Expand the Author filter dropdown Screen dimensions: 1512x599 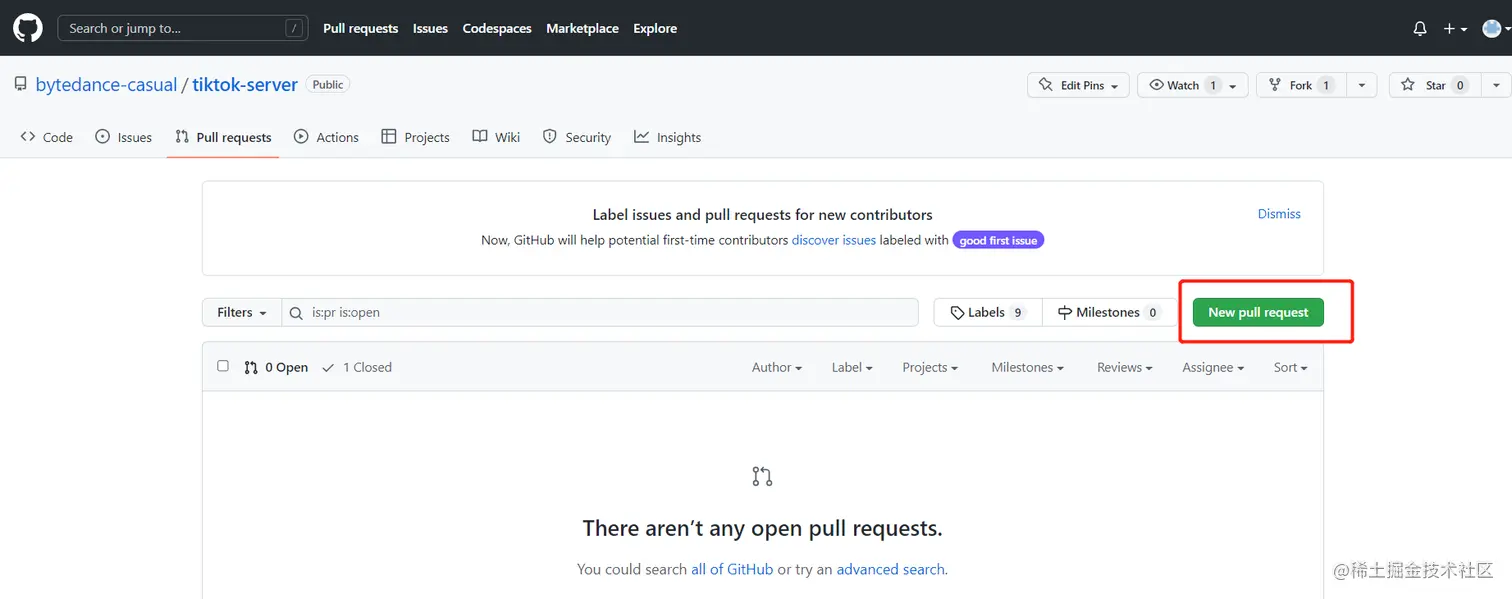776,367
